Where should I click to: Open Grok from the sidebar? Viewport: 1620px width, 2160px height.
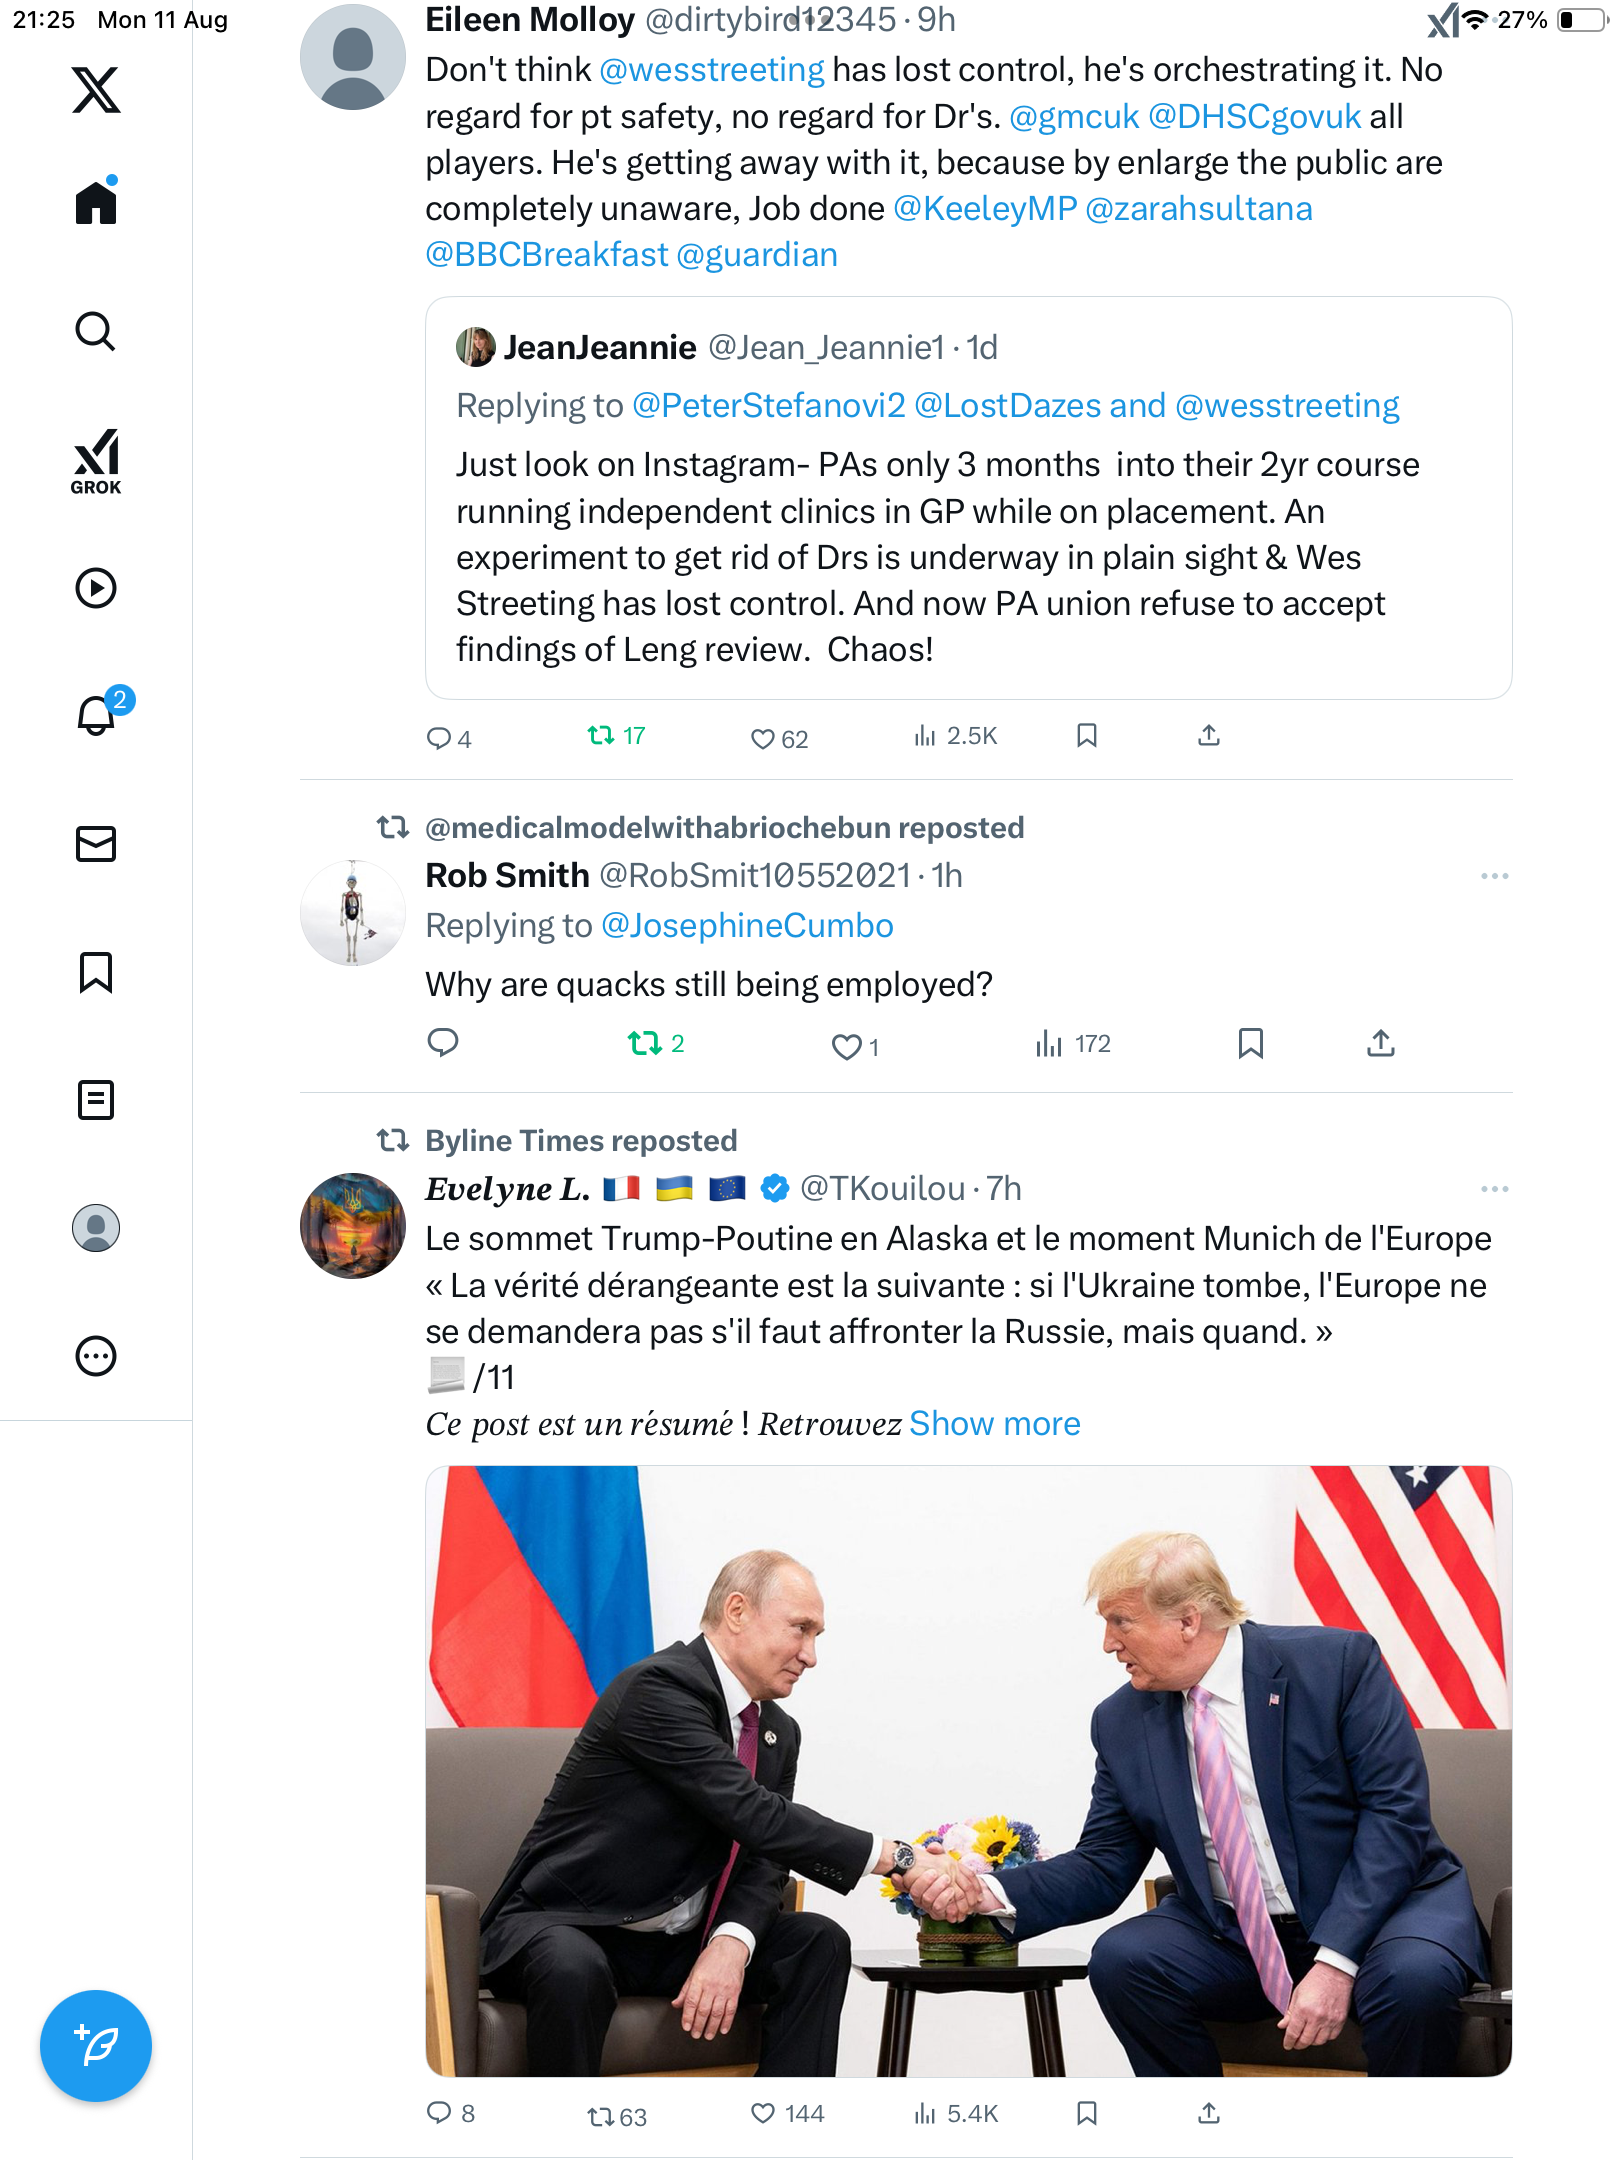[96, 461]
